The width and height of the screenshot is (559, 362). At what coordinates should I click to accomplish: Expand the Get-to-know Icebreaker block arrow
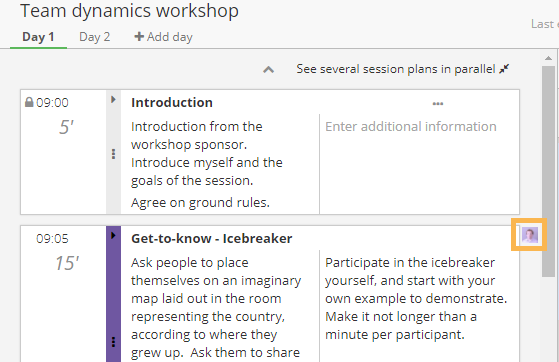pyautogui.click(x=113, y=235)
